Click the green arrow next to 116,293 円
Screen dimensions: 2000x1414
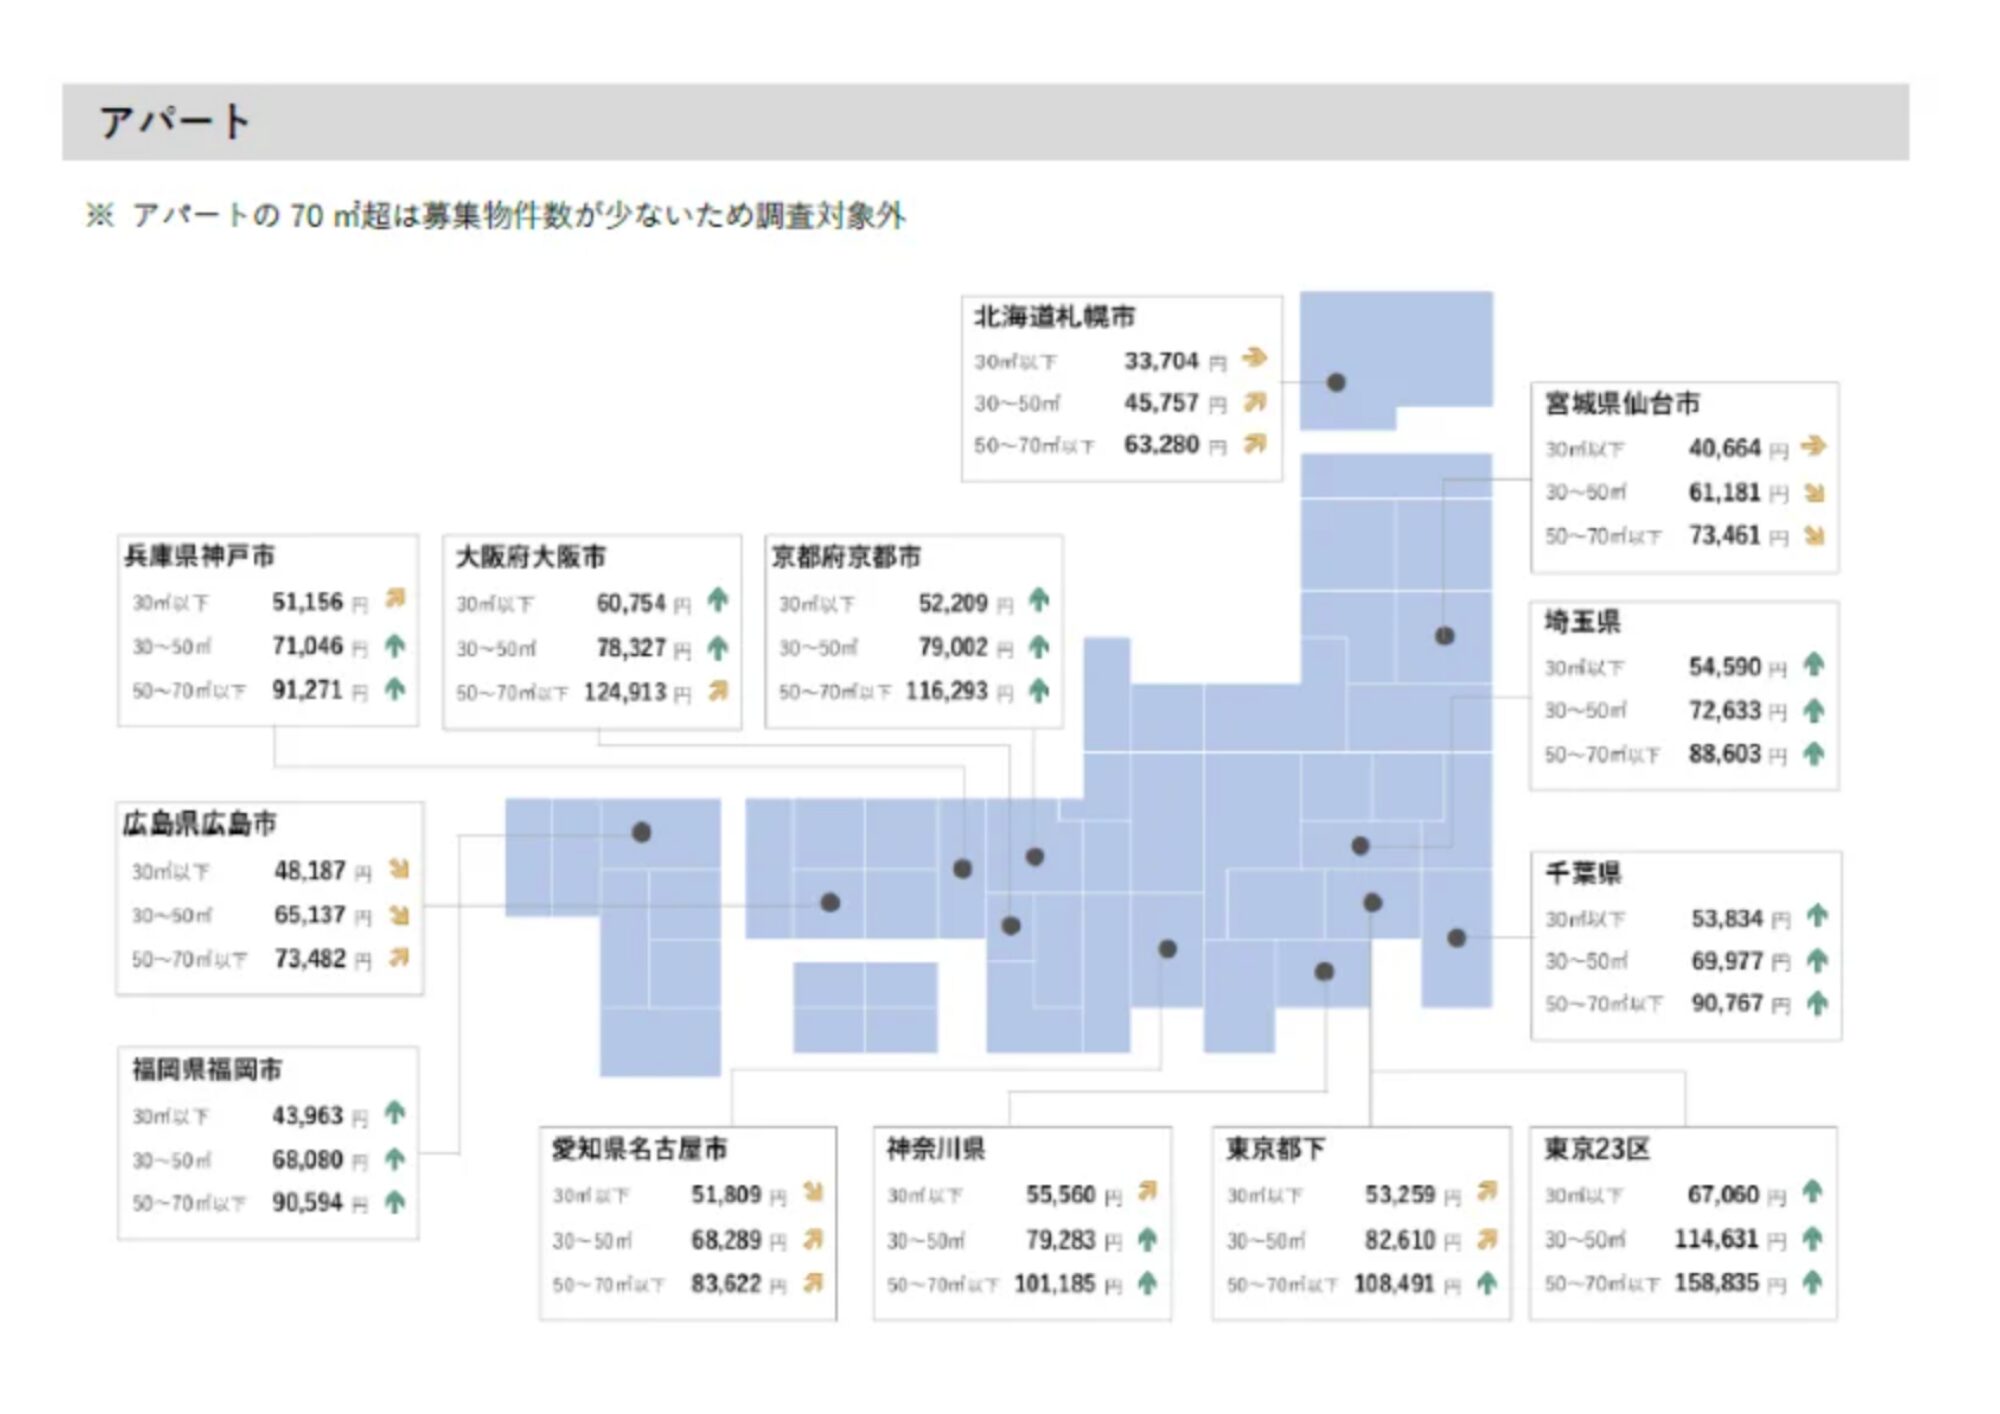[x=1039, y=690]
